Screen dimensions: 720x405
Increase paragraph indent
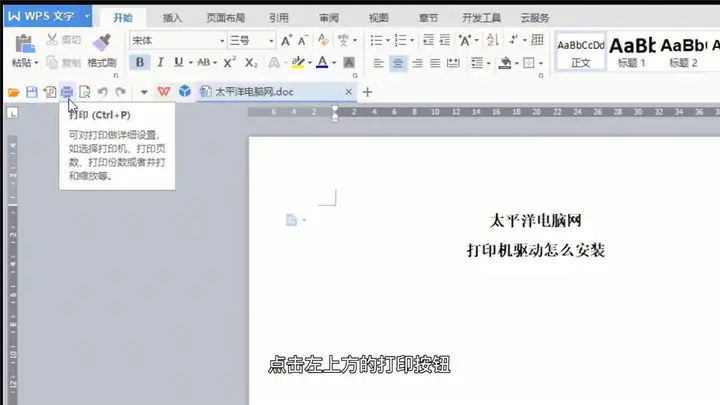pyautogui.click(x=444, y=40)
